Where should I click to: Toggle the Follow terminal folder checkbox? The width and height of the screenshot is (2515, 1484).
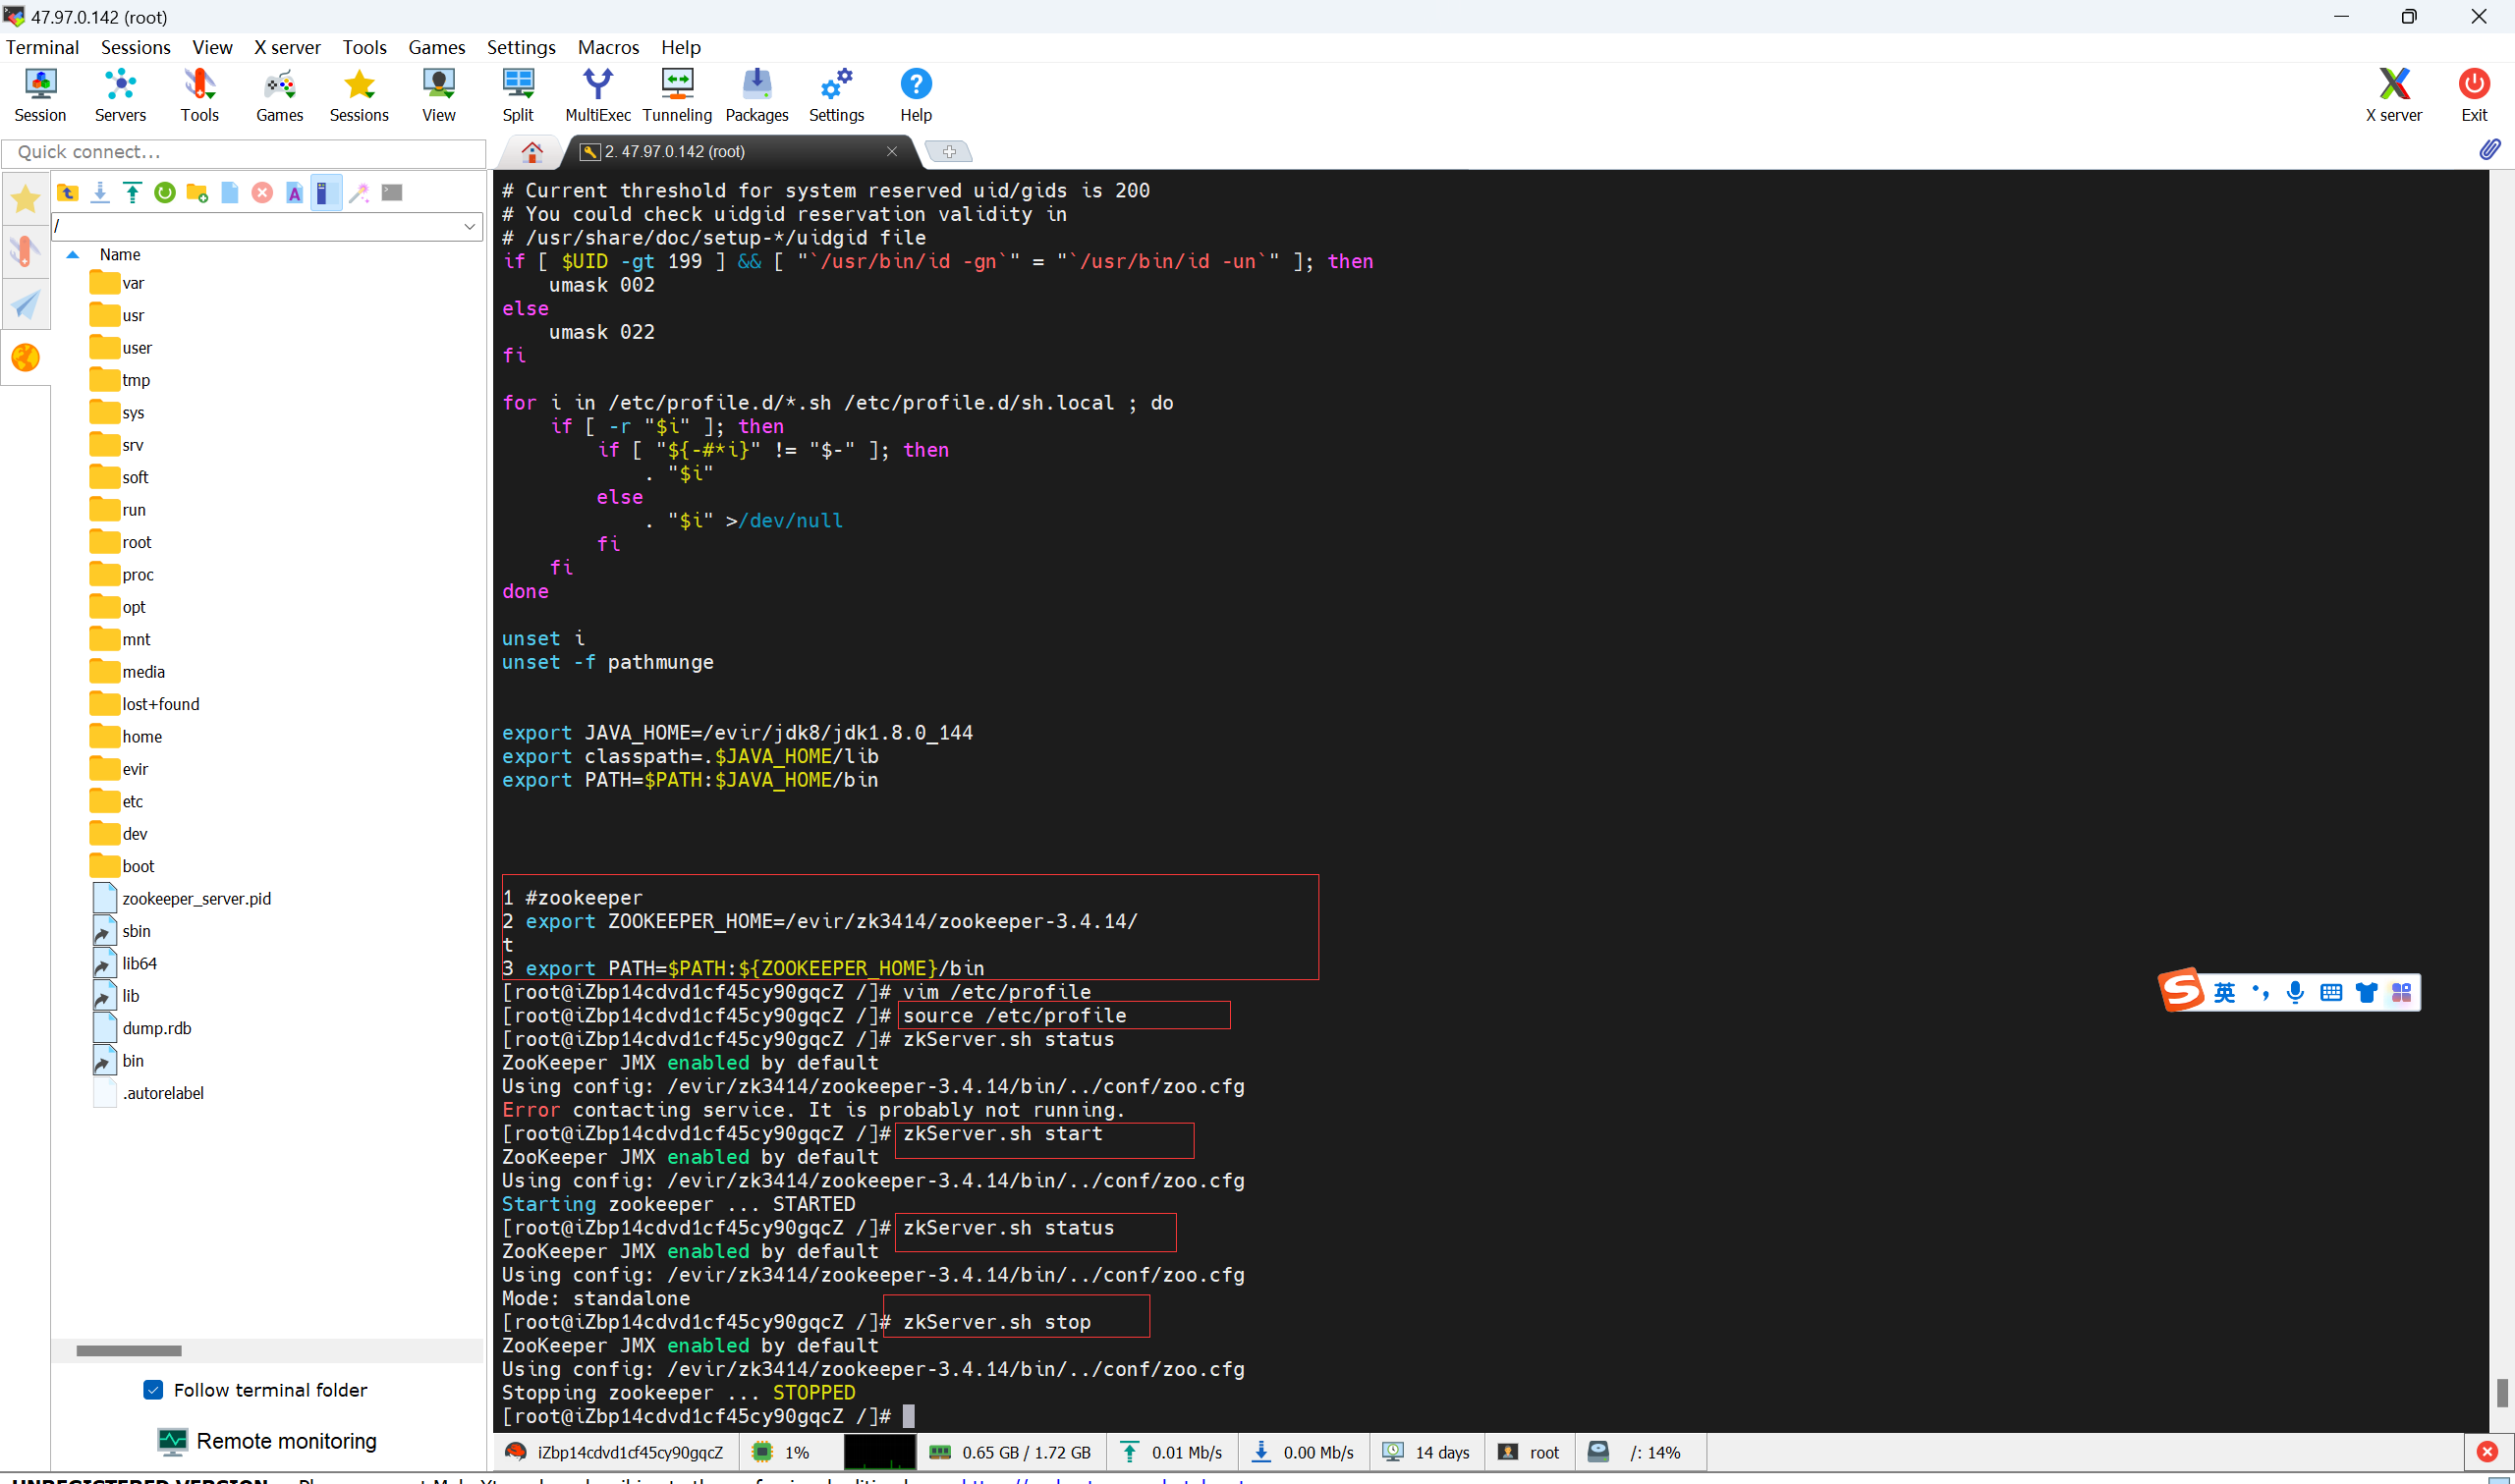(x=153, y=1390)
